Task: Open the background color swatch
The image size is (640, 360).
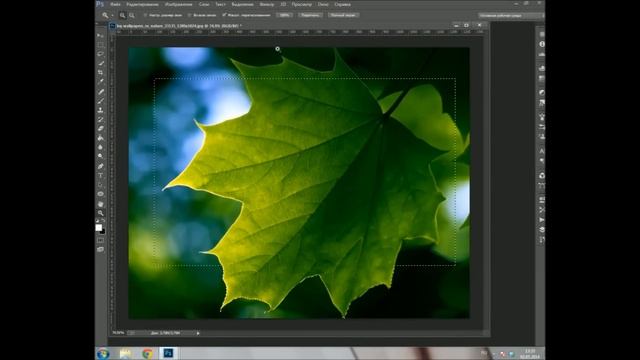Action: pos(103,231)
